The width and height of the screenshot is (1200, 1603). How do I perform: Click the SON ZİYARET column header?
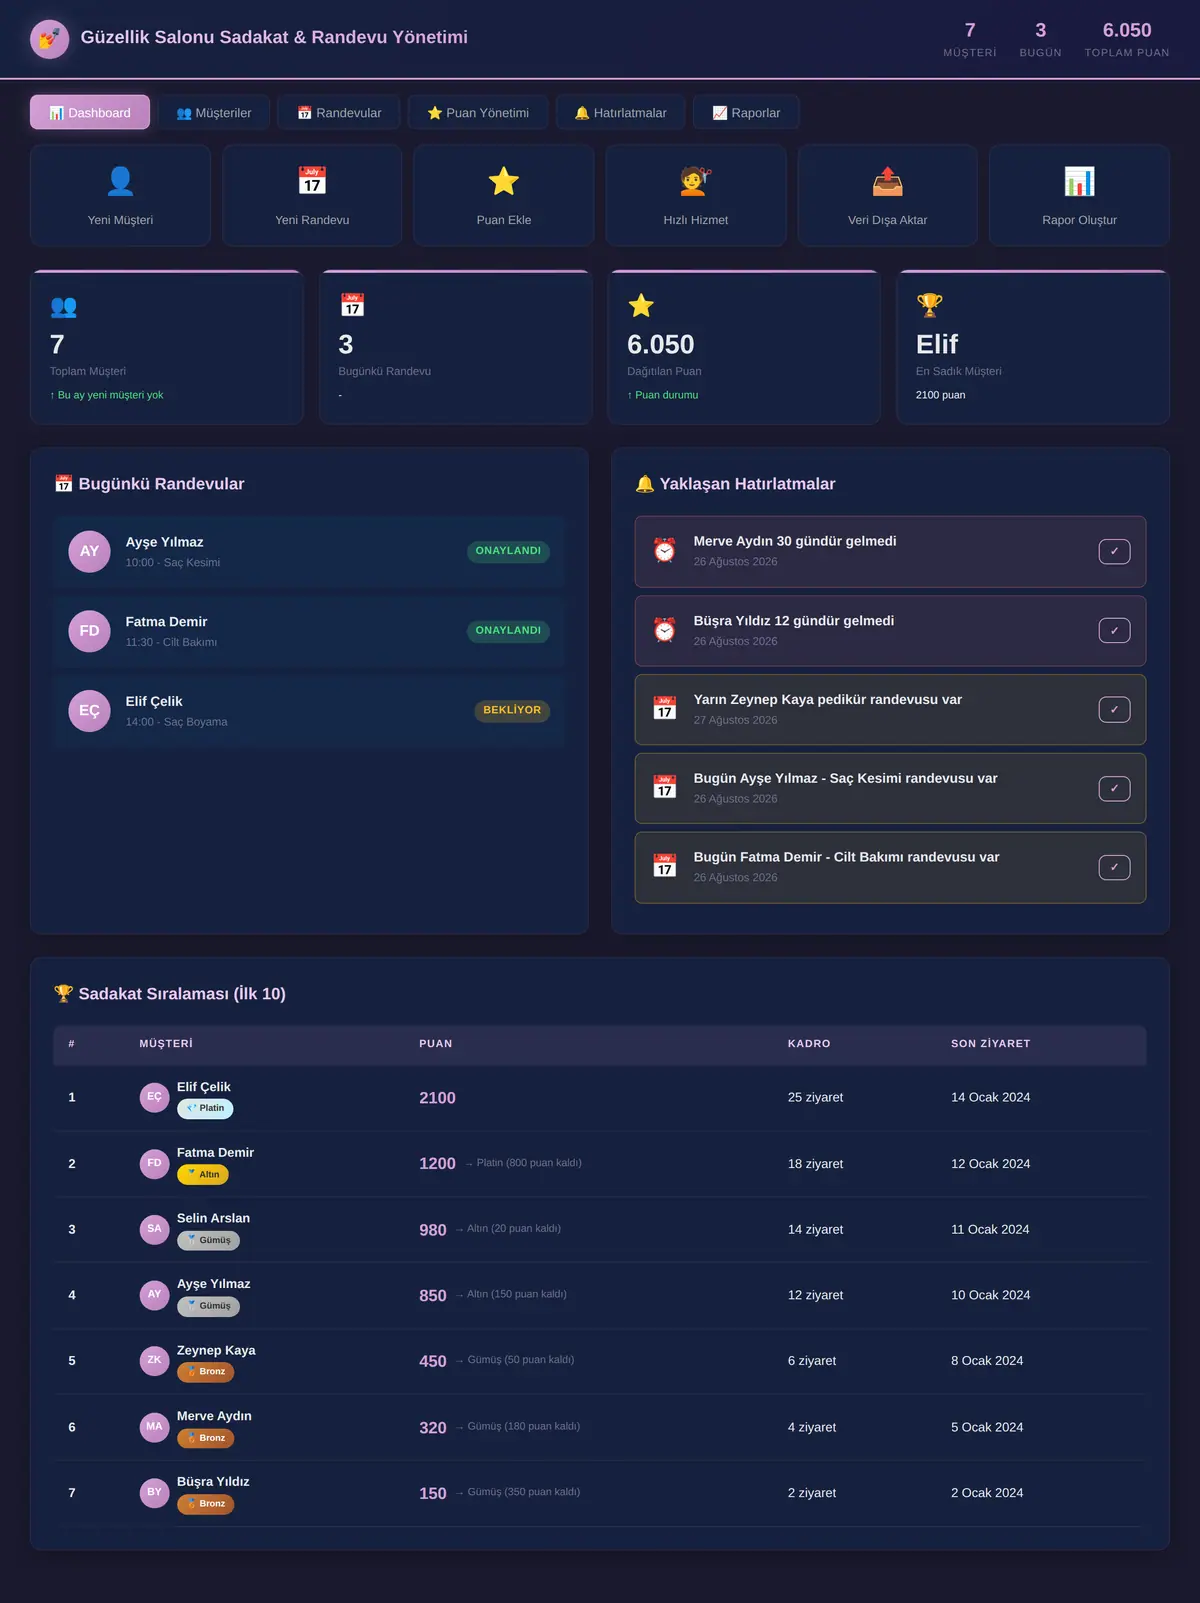(x=990, y=1044)
